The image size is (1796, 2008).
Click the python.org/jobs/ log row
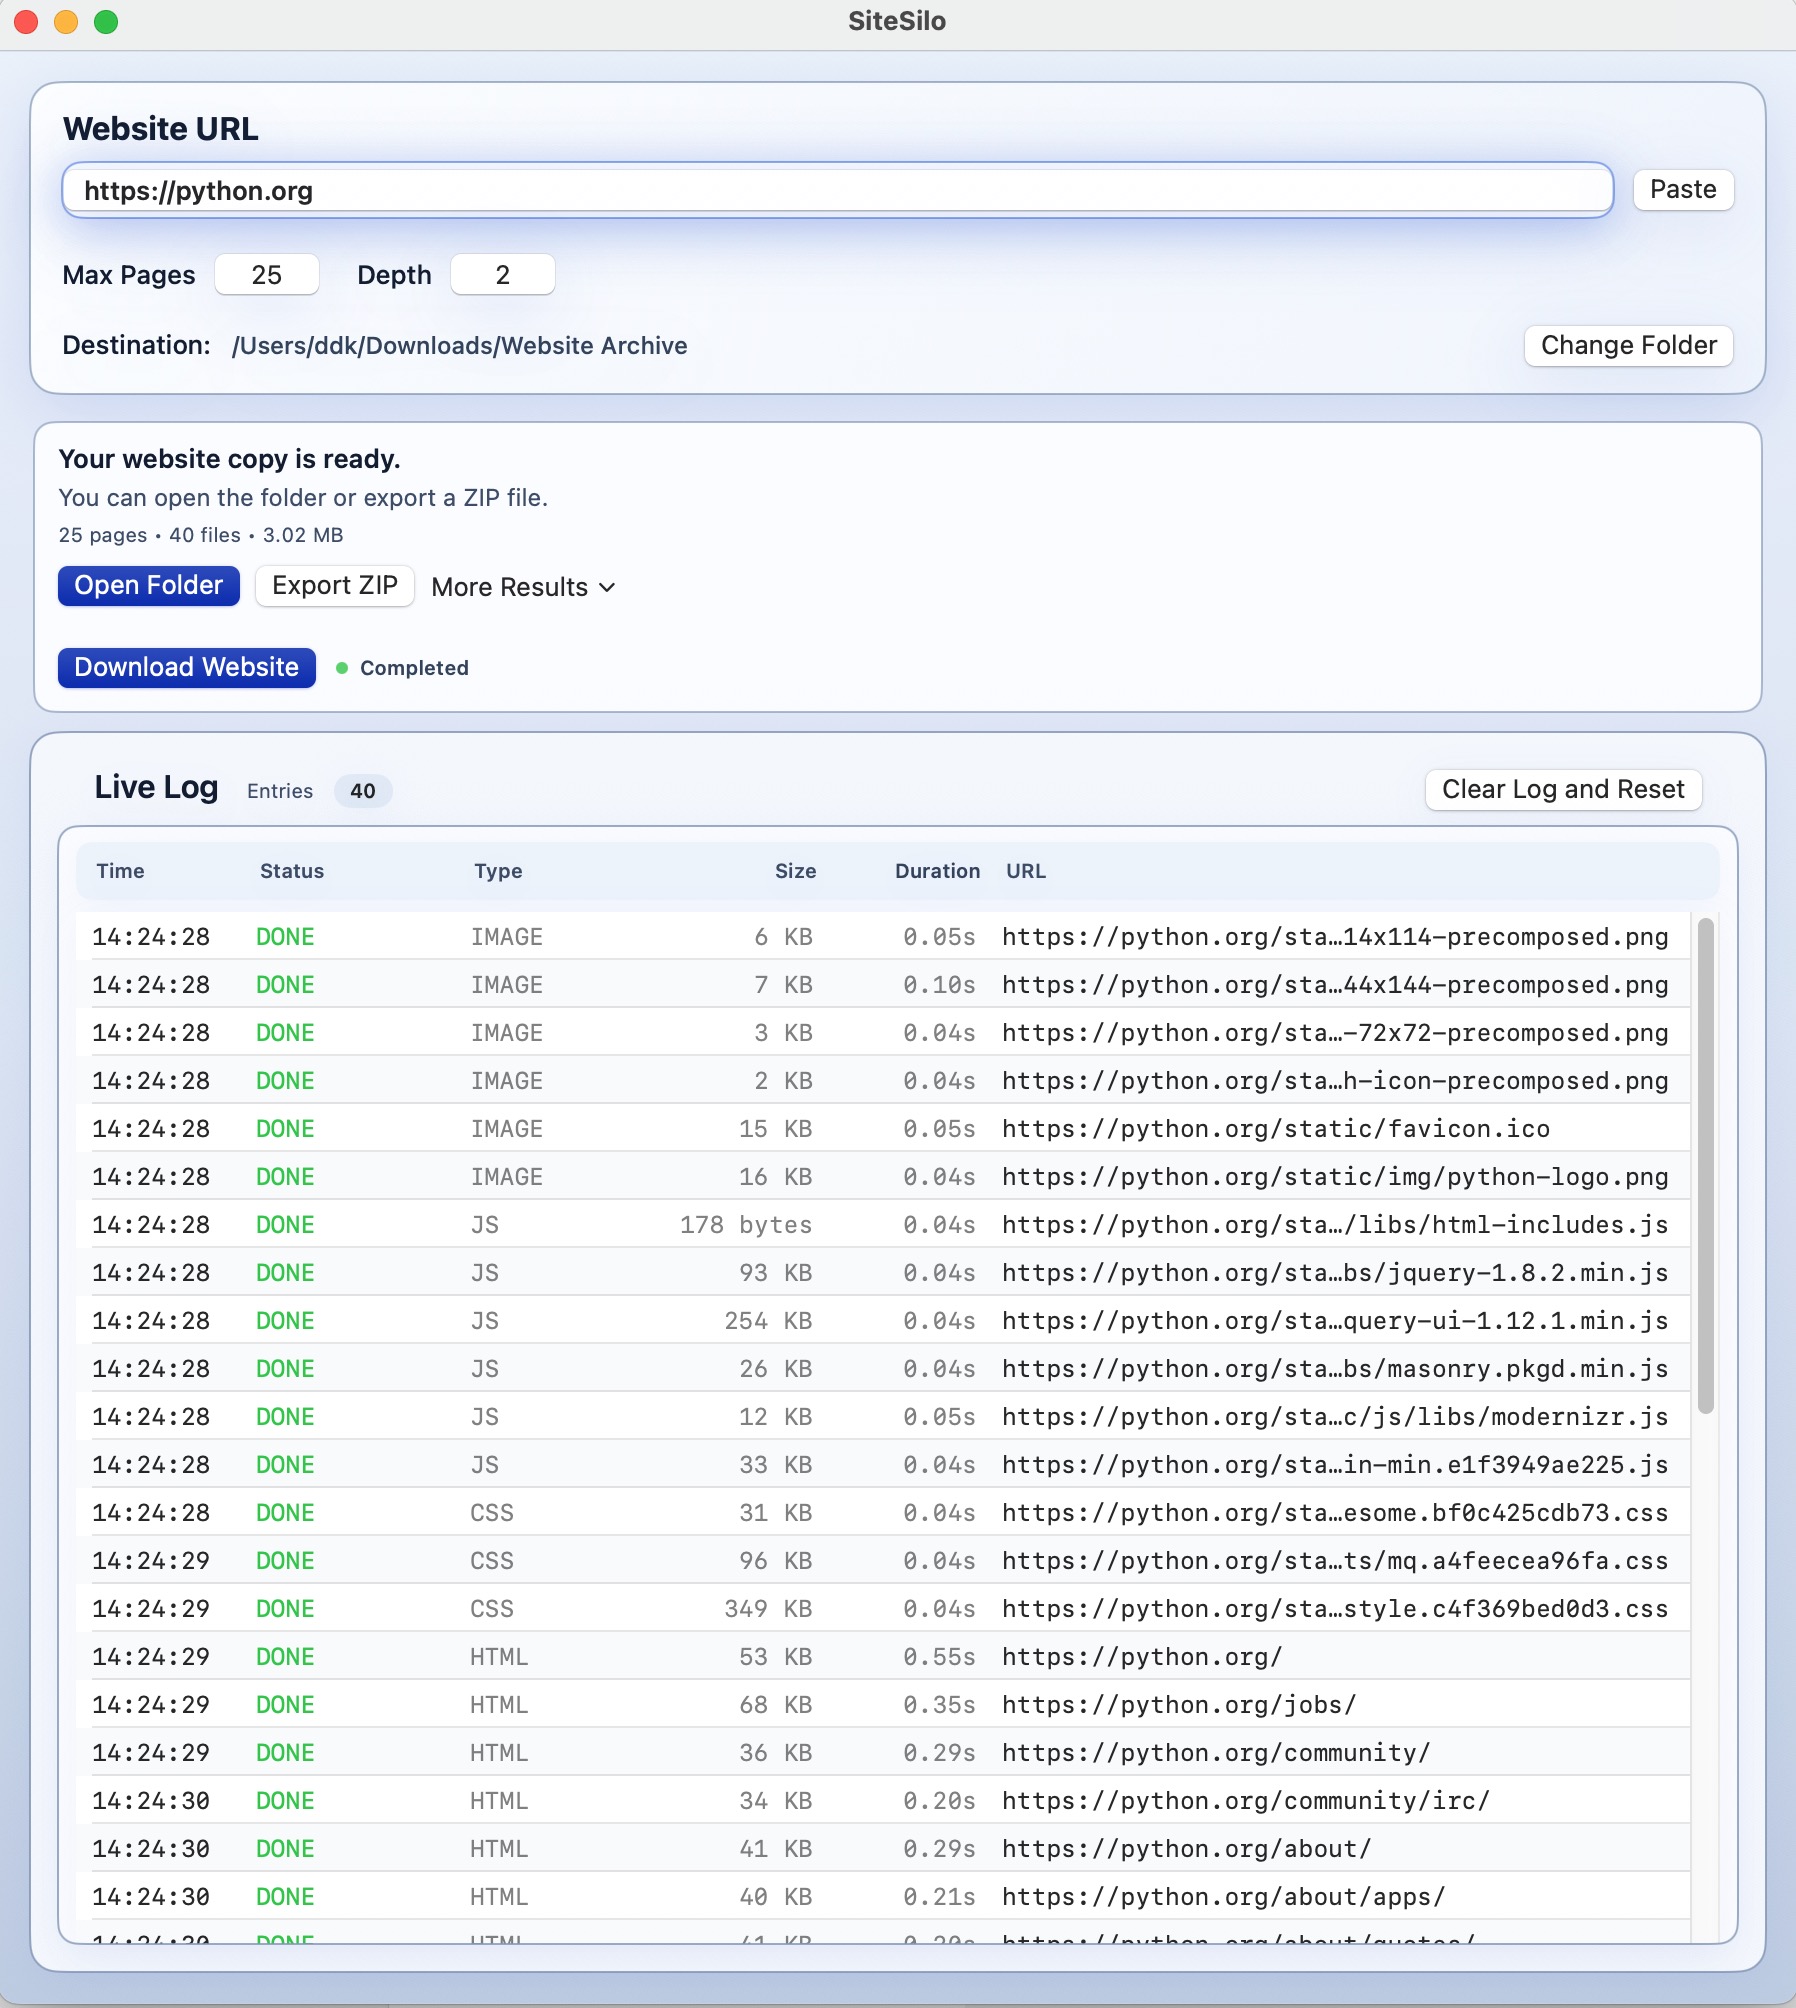point(883,1705)
